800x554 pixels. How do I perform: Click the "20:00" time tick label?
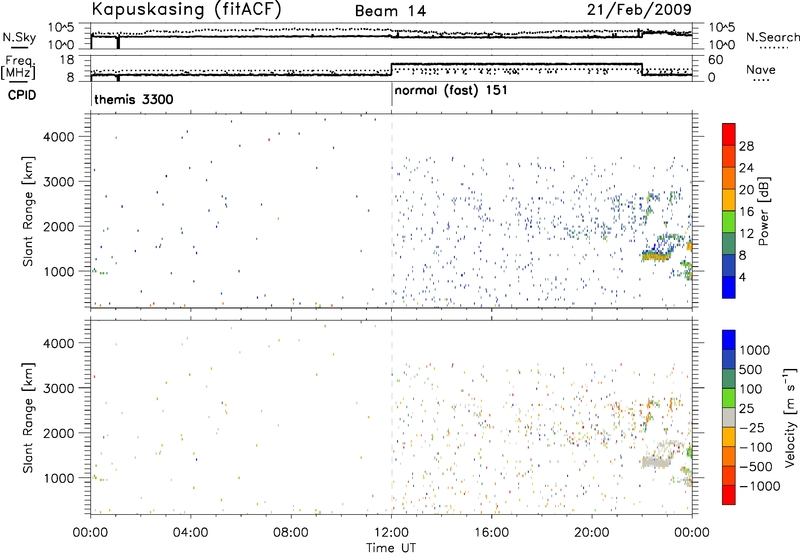592,533
